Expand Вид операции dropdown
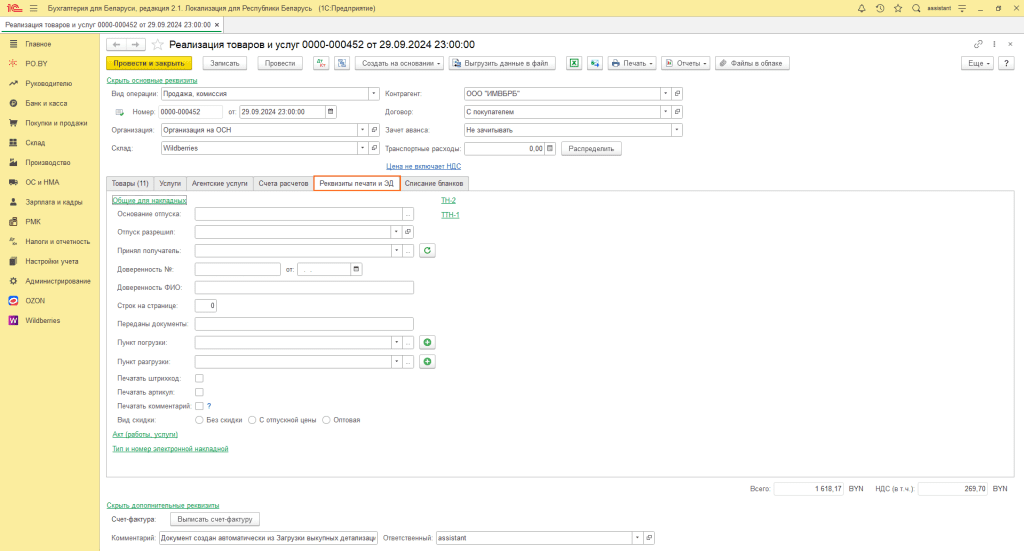 pyautogui.click(x=374, y=93)
